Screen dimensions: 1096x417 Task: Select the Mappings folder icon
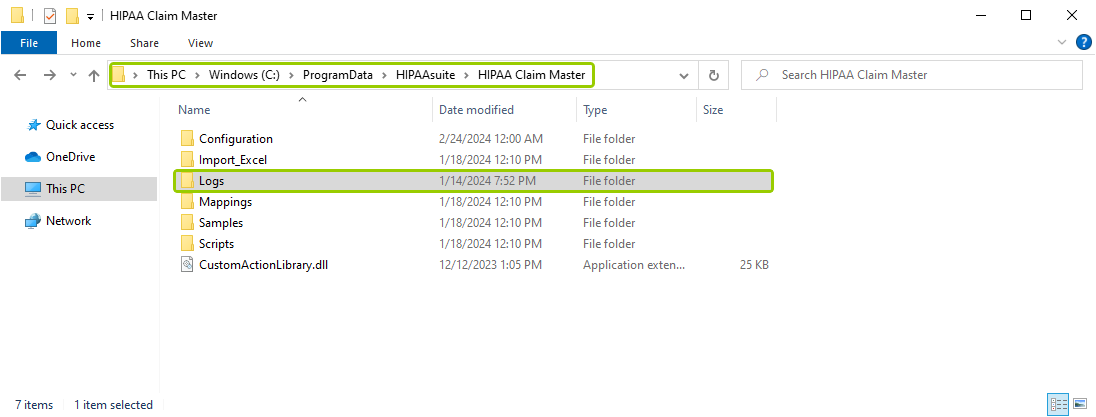point(187,201)
